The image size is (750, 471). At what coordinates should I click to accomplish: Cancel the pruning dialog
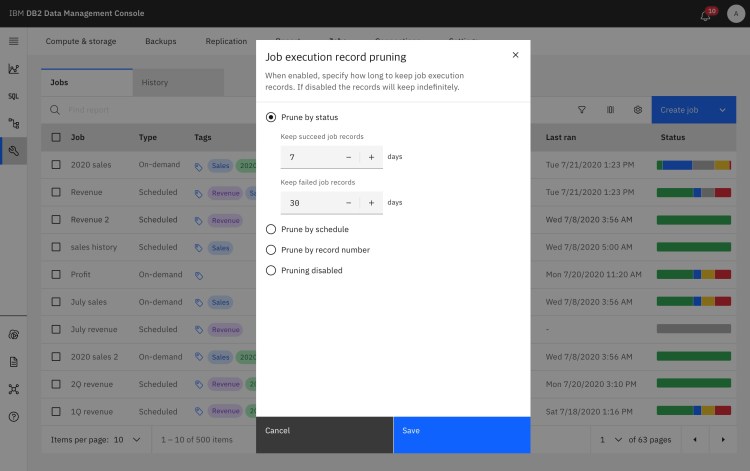pyautogui.click(x=324, y=430)
